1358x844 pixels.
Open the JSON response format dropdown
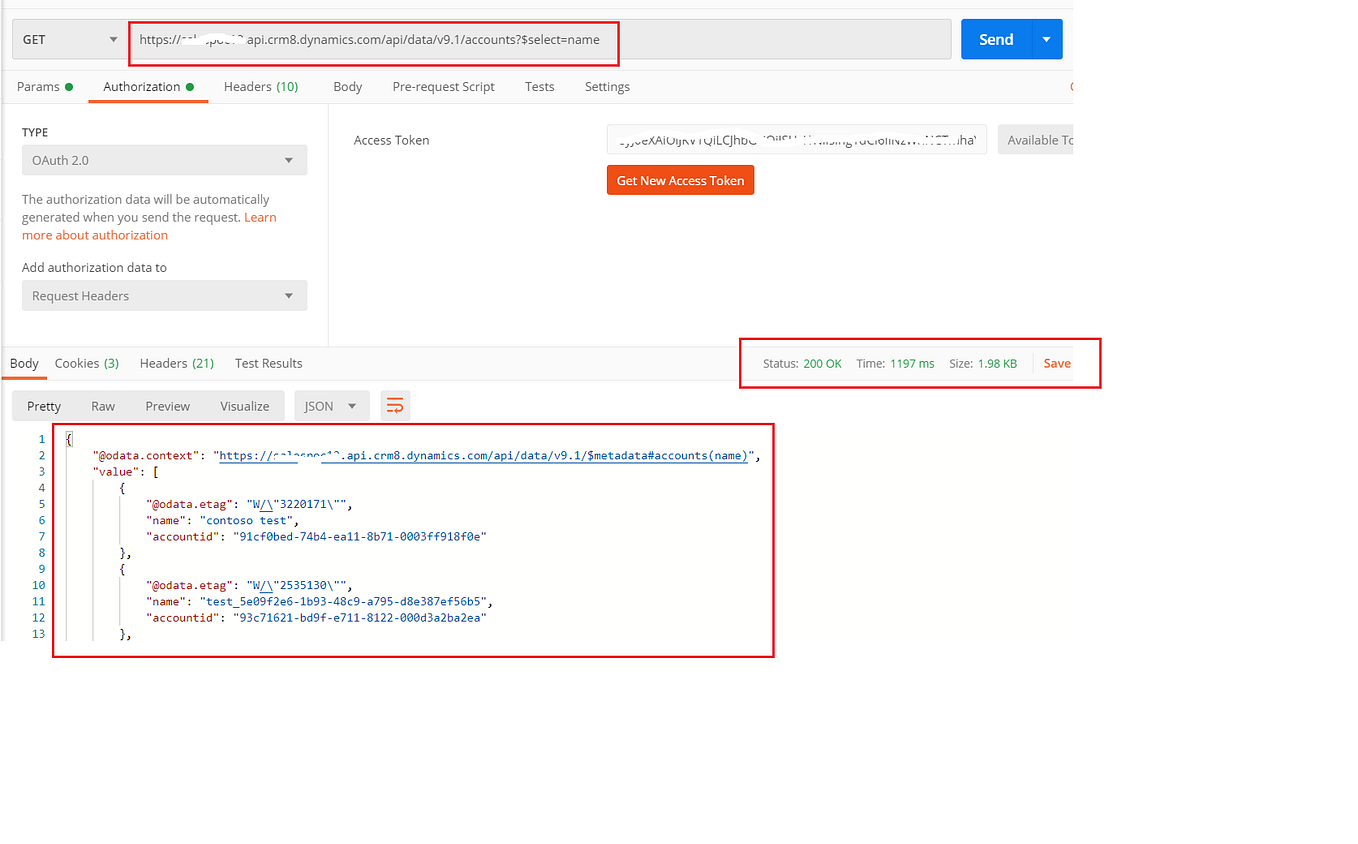tap(330, 405)
